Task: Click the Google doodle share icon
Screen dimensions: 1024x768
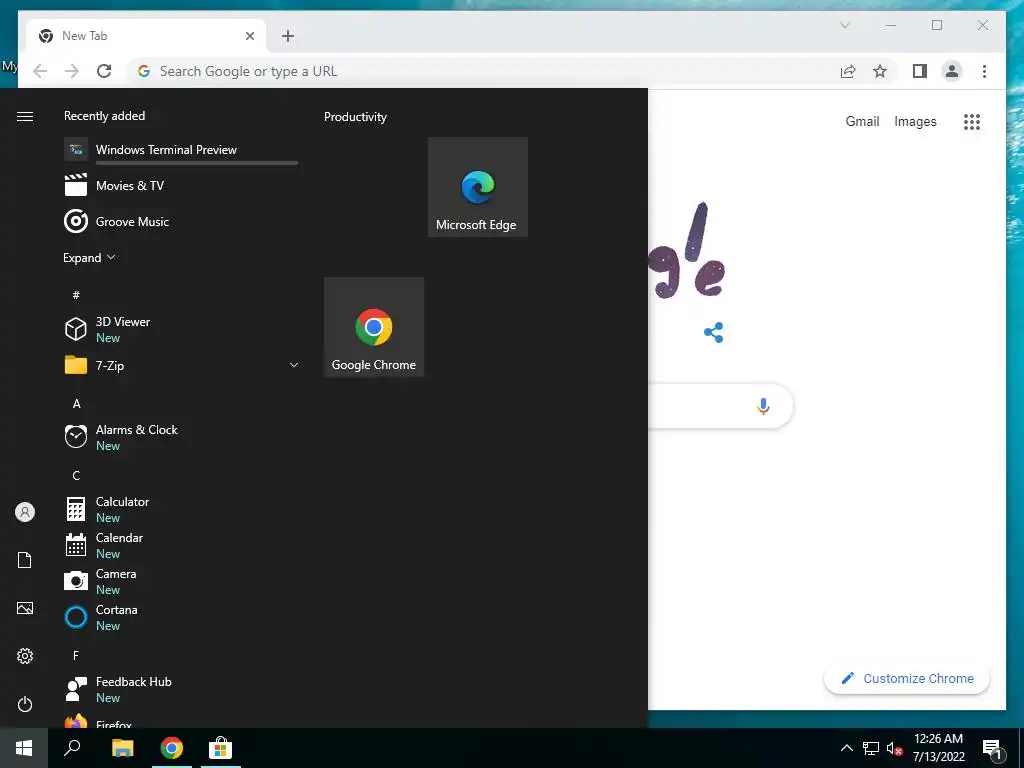Action: [x=713, y=332]
